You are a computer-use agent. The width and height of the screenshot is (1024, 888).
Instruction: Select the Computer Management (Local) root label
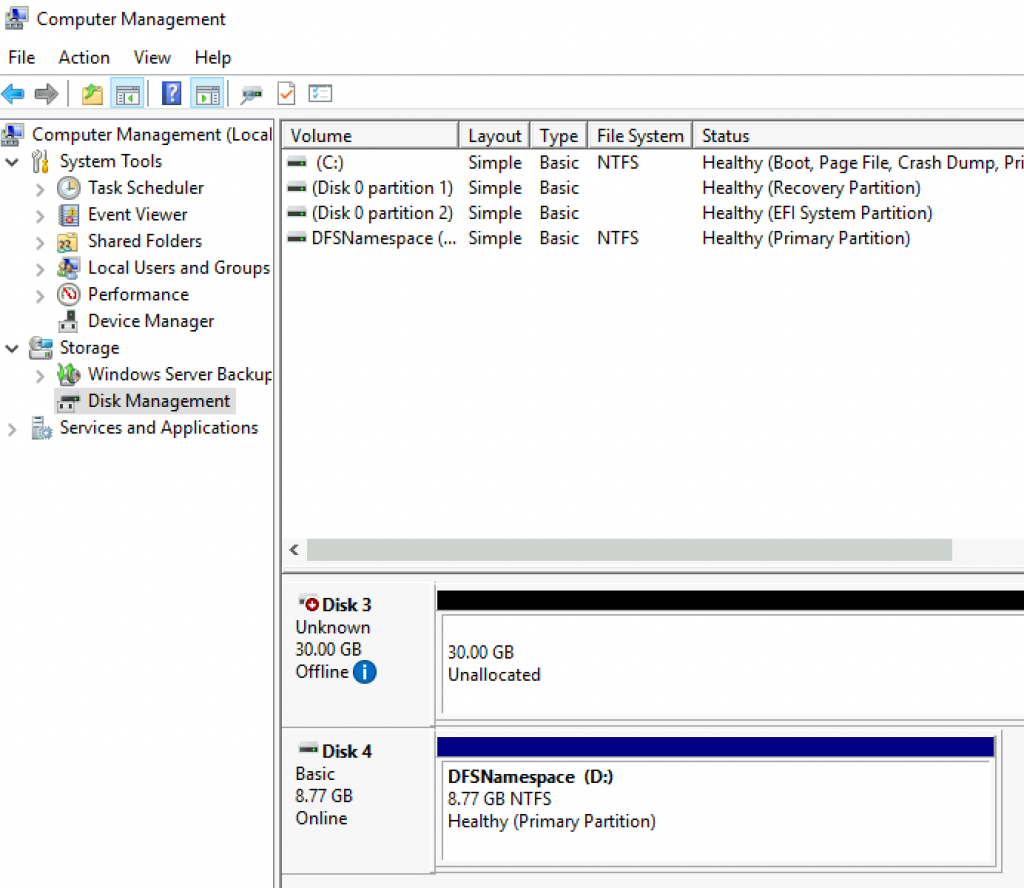point(152,135)
